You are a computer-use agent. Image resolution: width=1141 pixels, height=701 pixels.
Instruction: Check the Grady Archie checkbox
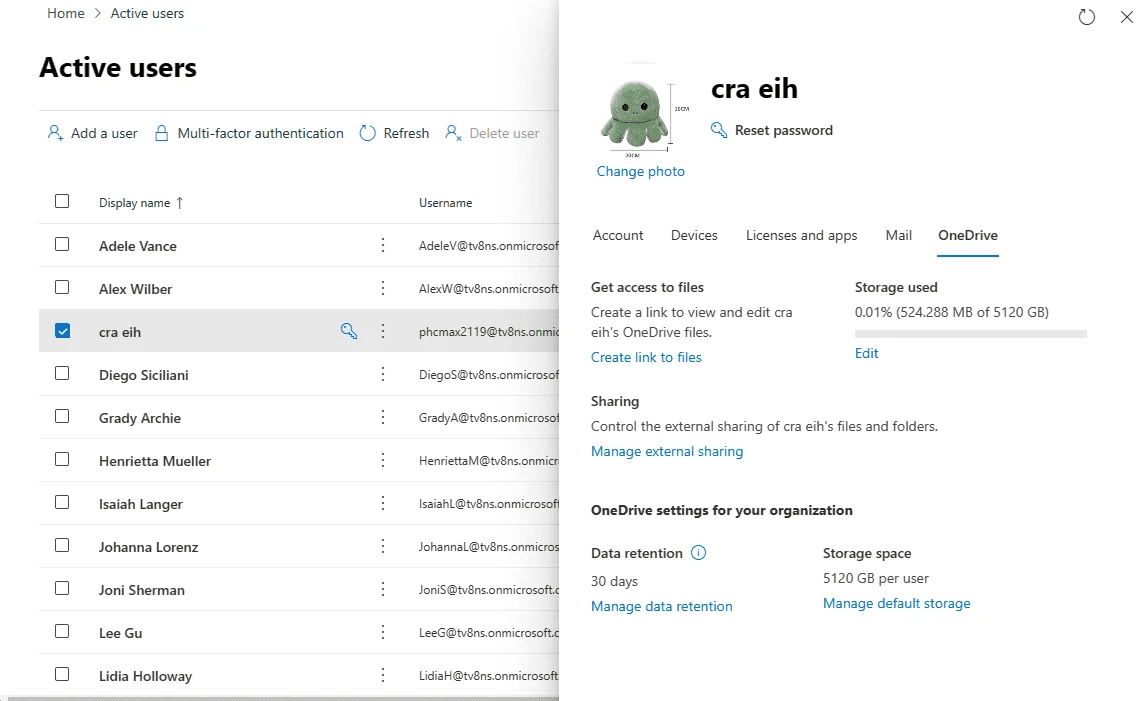click(62, 416)
